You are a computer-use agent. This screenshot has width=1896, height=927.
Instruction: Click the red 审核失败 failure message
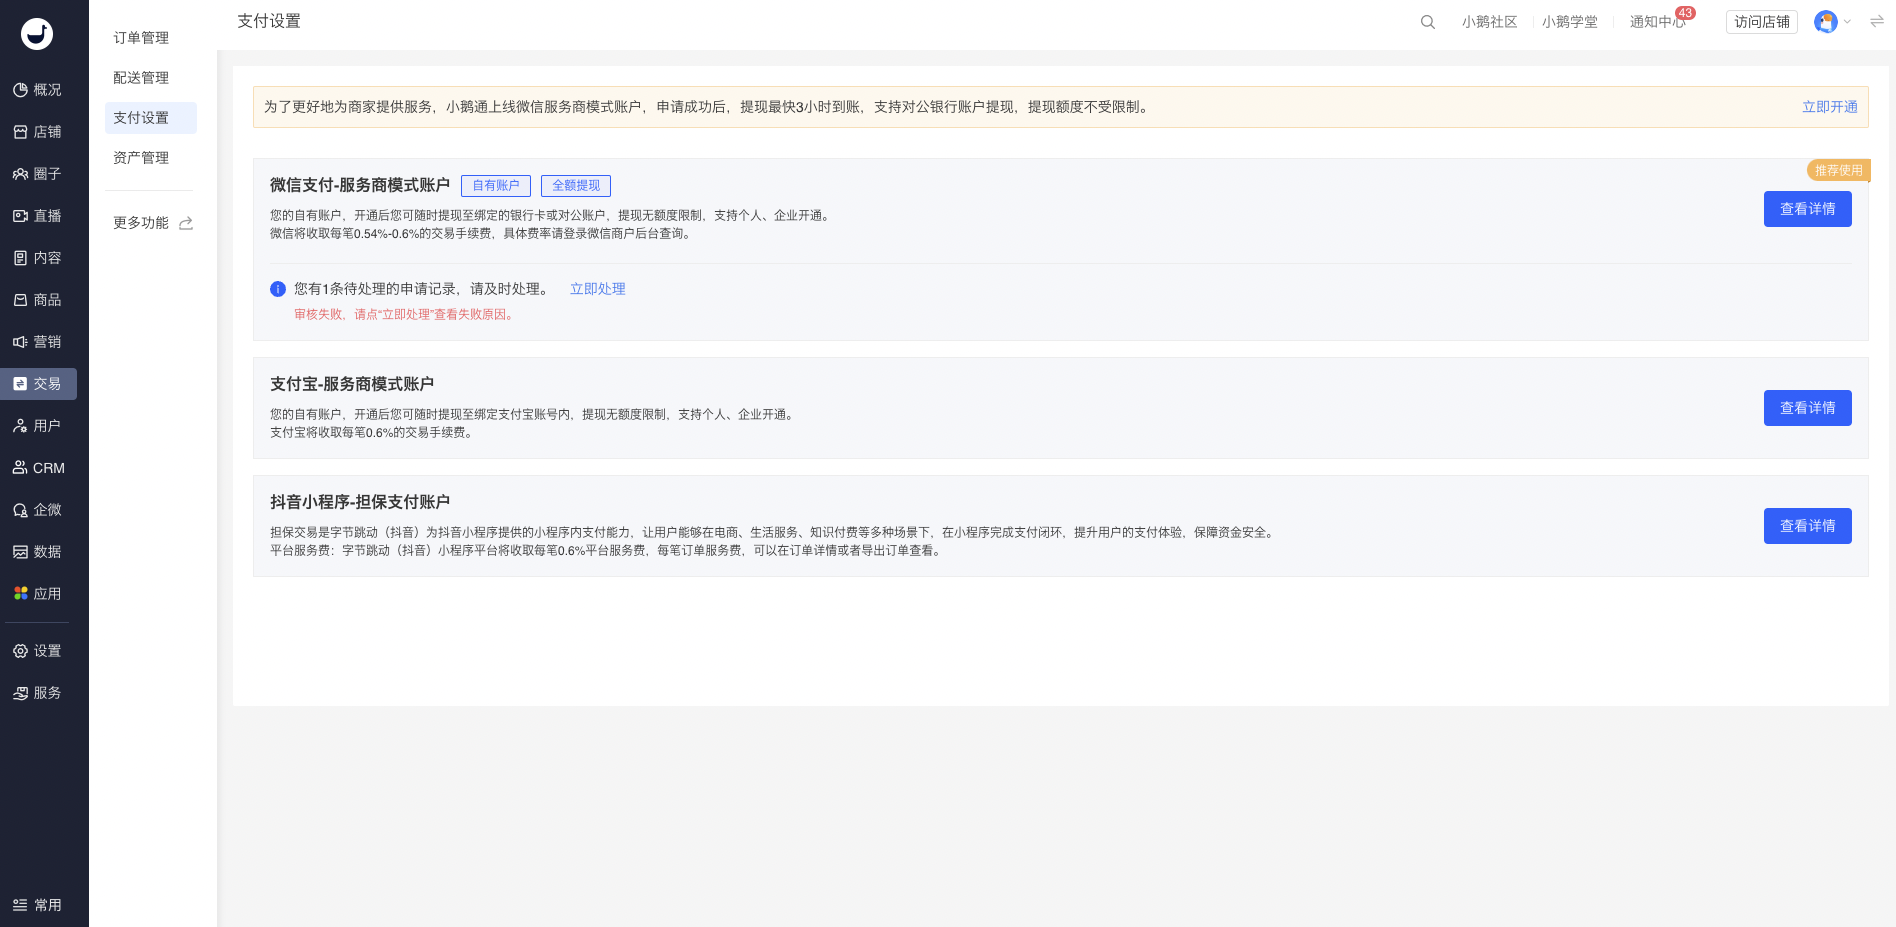pos(405,314)
